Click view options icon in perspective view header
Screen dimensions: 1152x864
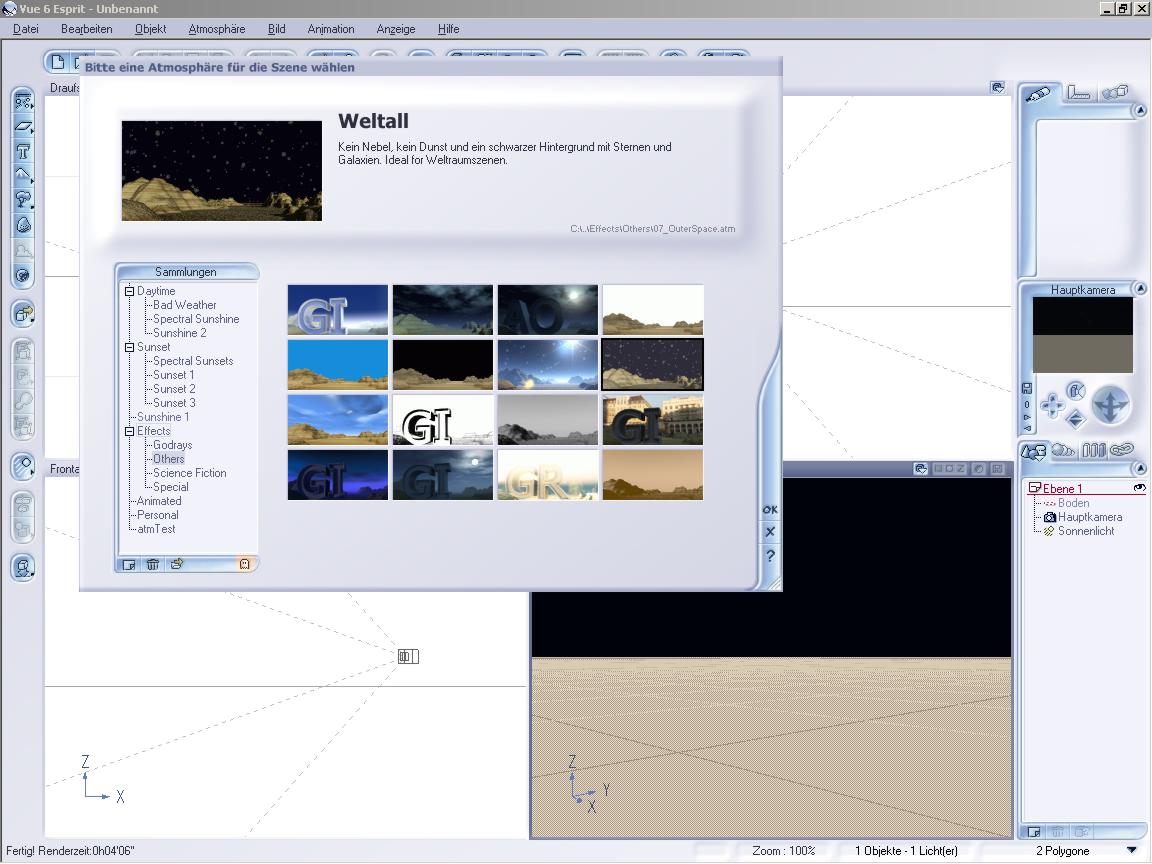click(x=921, y=469)
